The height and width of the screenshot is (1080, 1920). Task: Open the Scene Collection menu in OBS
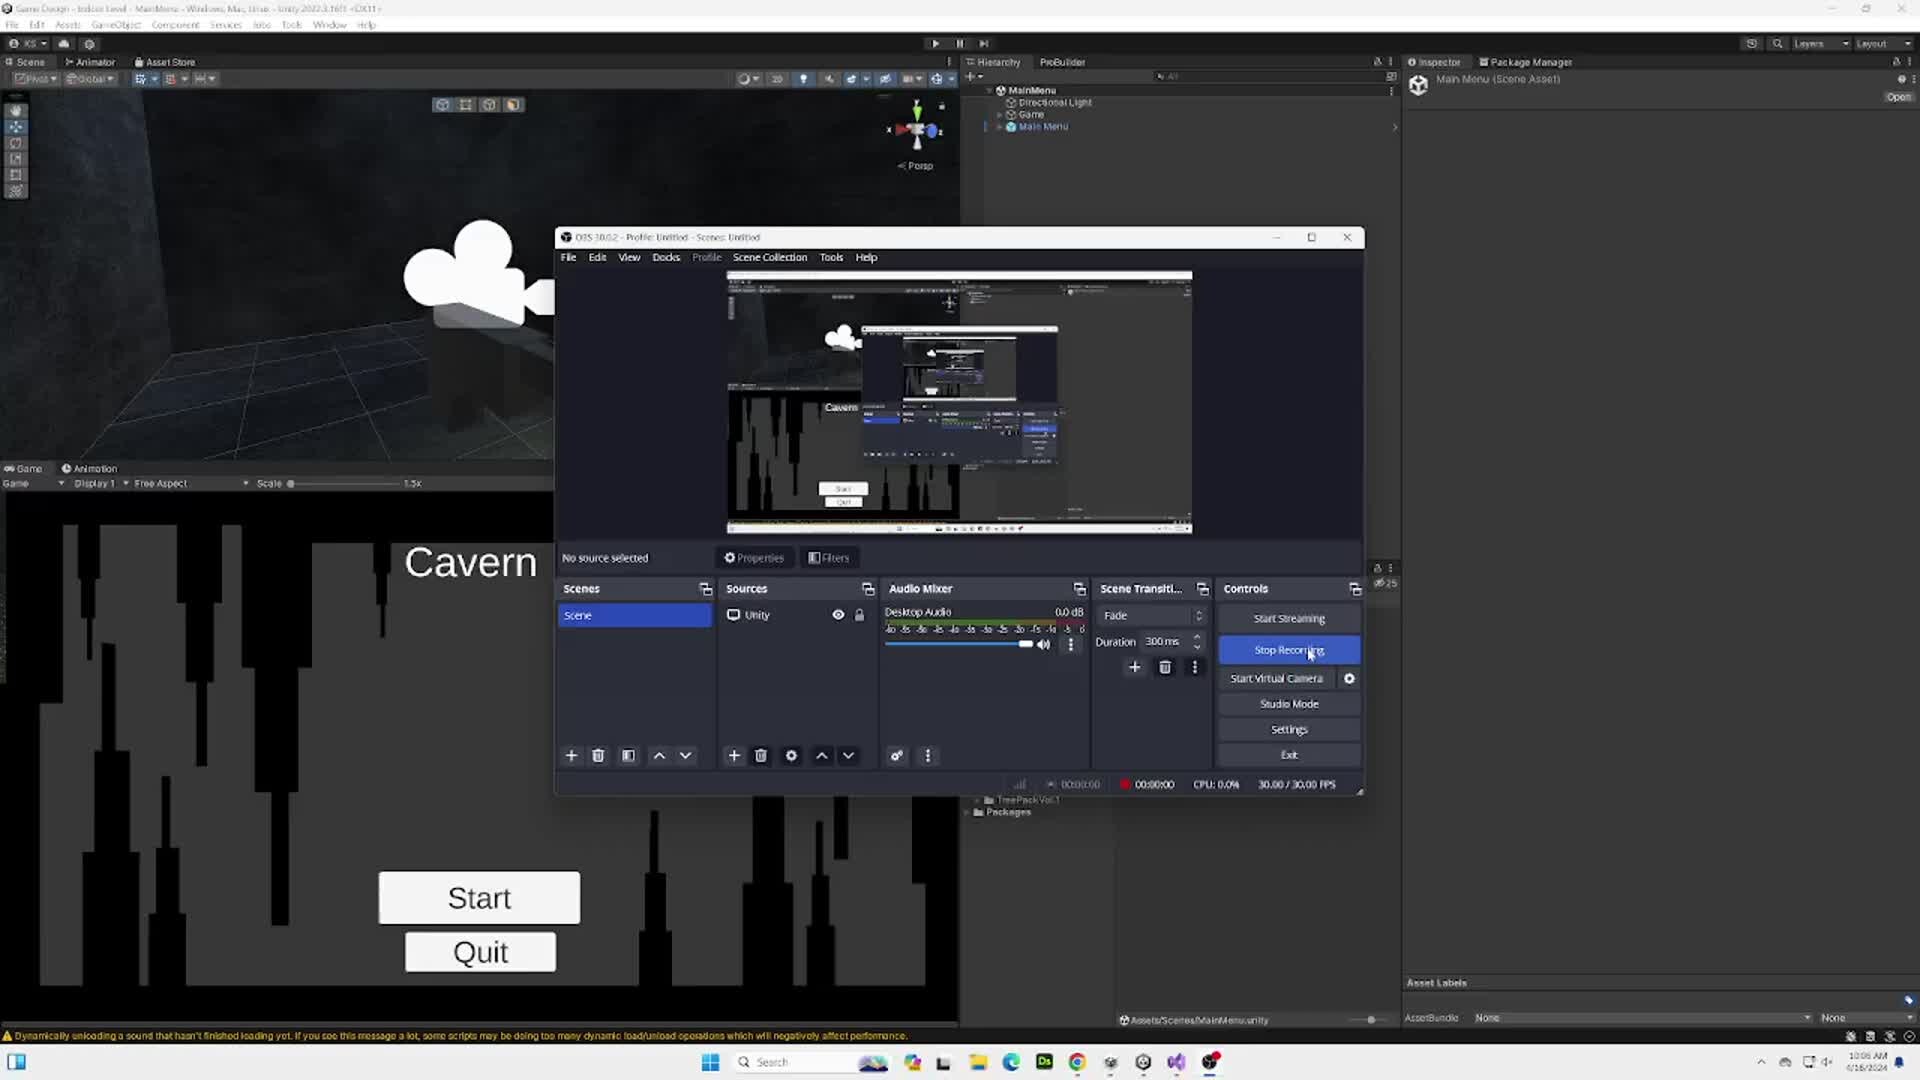coord(770,257)
